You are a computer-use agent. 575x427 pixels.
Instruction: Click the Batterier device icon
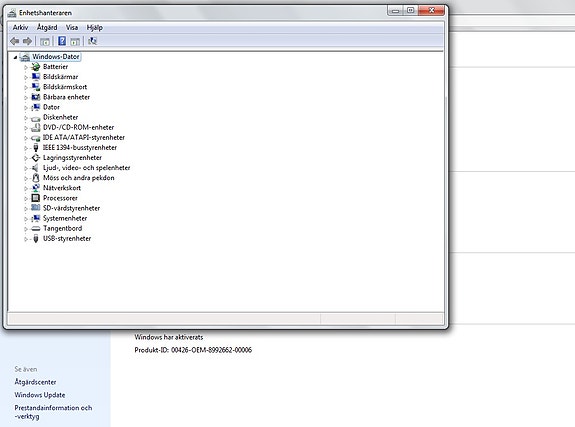[36, 67]
